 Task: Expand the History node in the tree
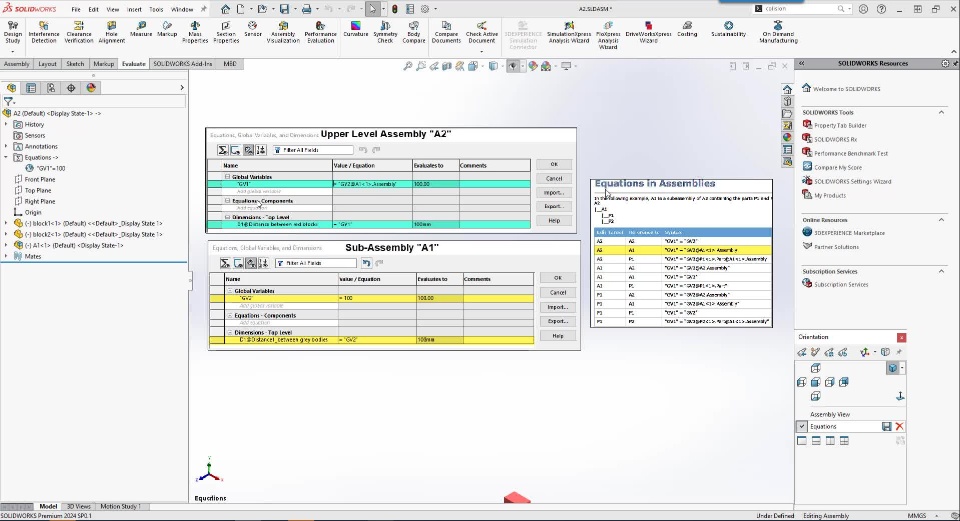click(x=6, y=124)
